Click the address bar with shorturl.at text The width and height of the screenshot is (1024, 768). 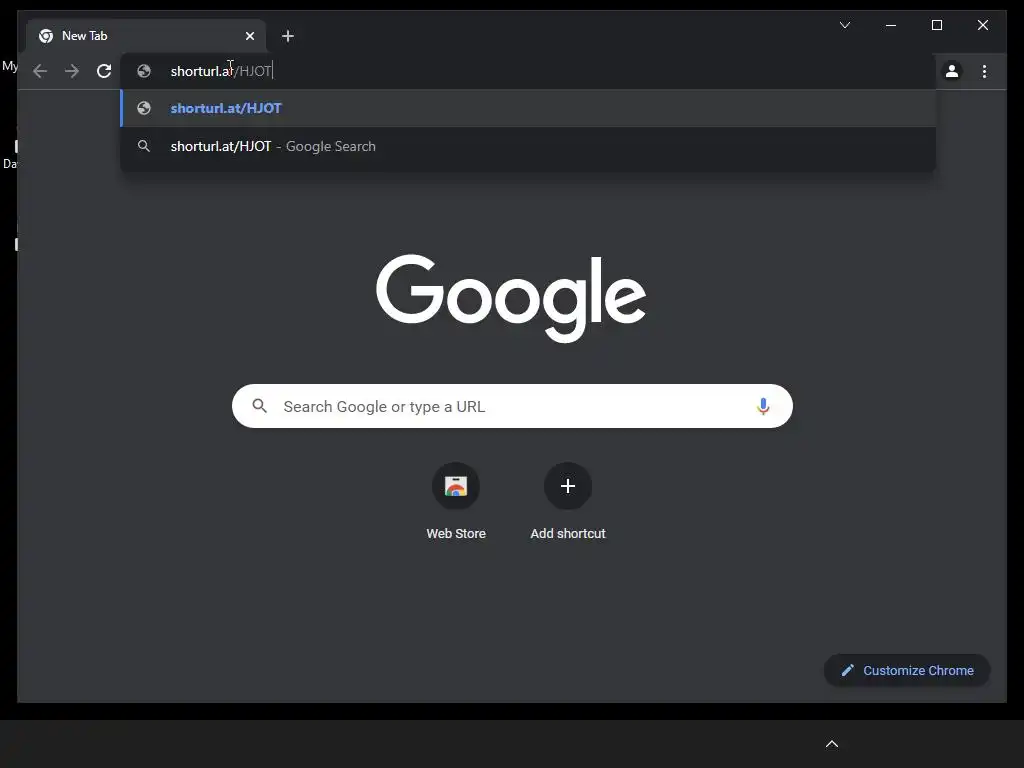tap(528, 71)
